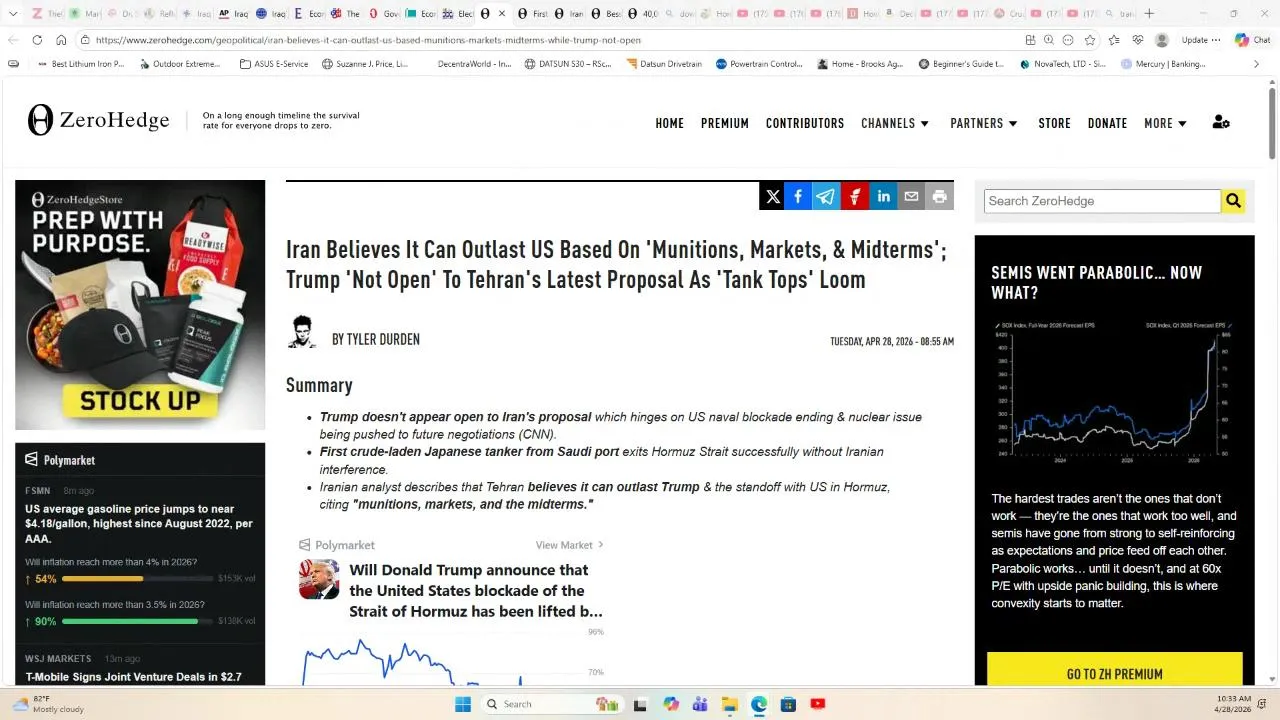Open File Explorer from taskbar
Viewport: 1280px width, 720px height.
point(729,704)
